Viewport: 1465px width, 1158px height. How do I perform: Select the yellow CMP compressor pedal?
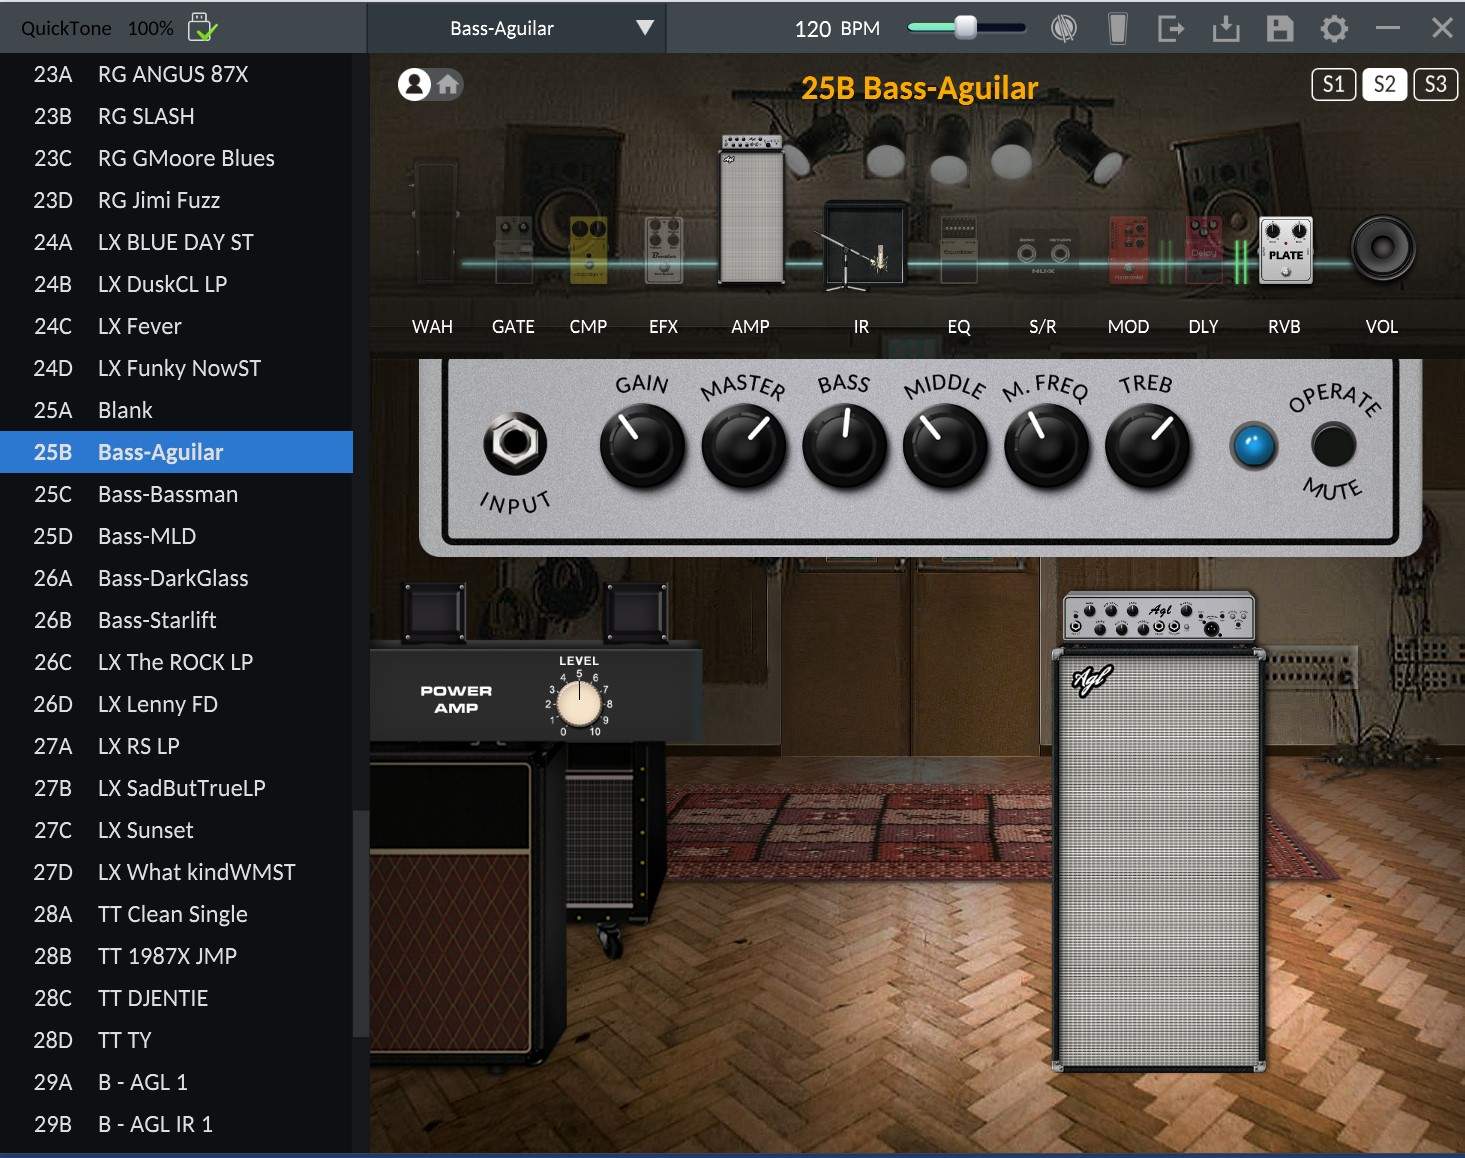(x=589, y=250)
